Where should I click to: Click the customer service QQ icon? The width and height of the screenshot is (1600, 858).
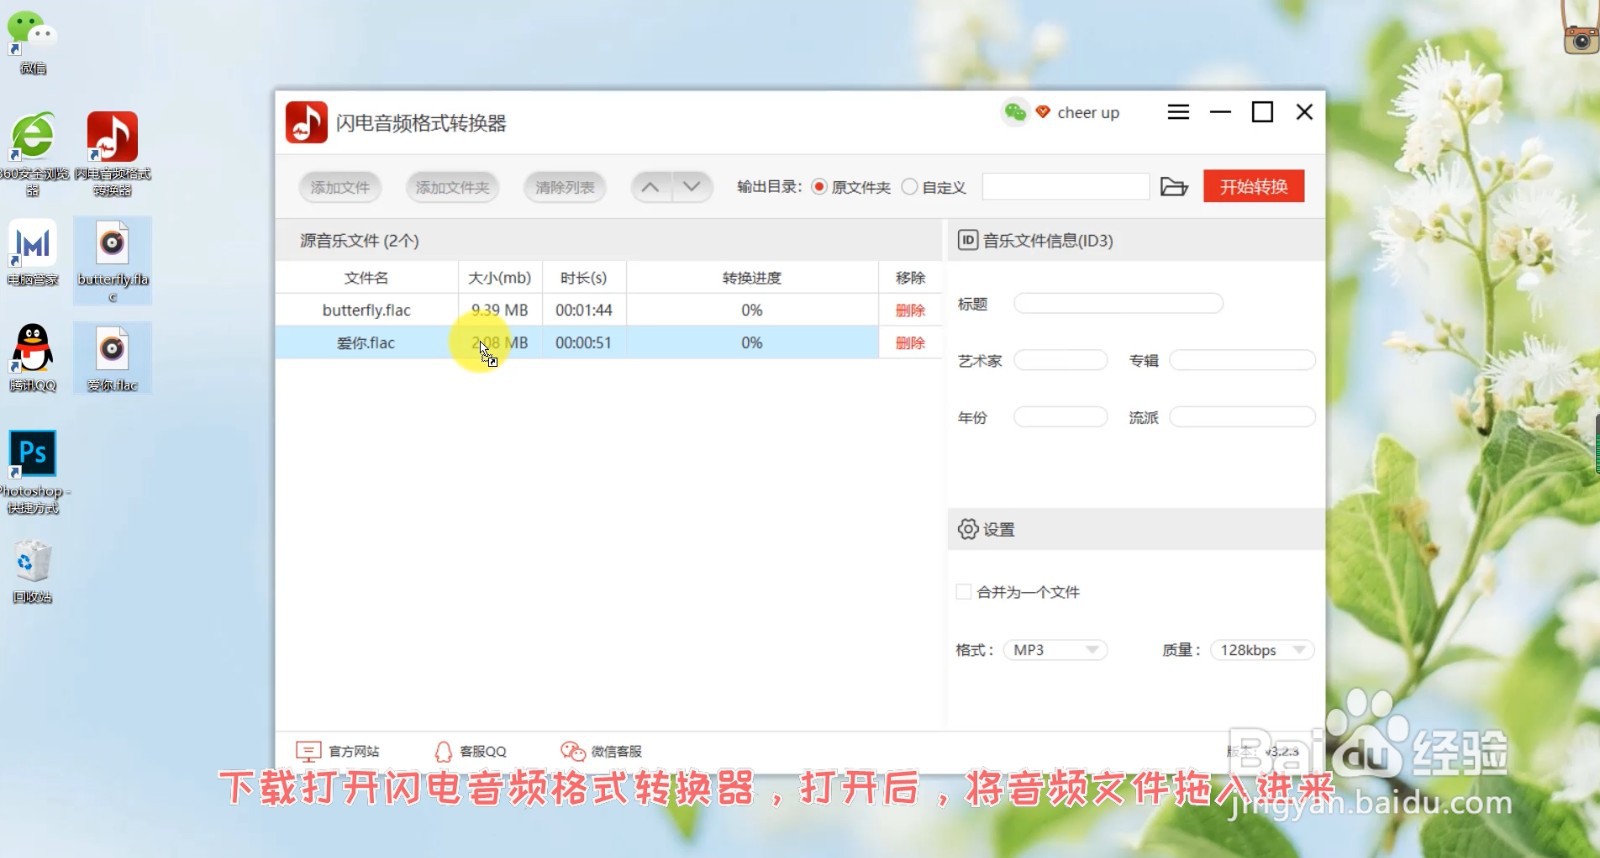click(443, 751)
